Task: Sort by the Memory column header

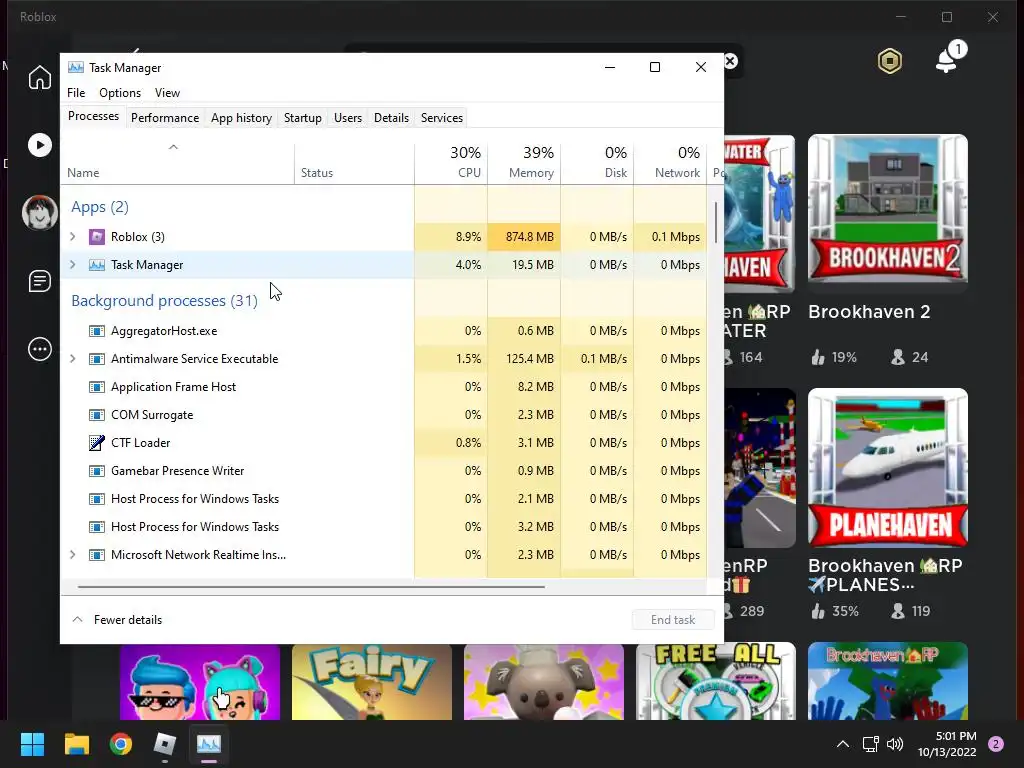Action: (x=524, y=163)
